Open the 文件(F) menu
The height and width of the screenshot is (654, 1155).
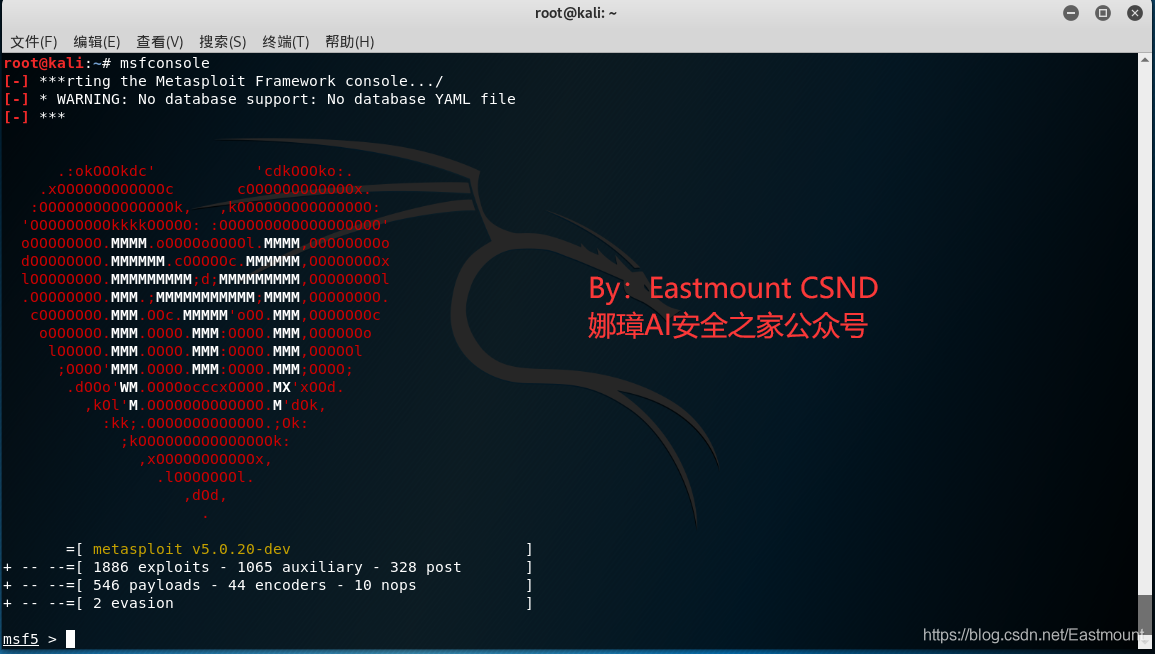pyautogui.click(x=34, y=42)
